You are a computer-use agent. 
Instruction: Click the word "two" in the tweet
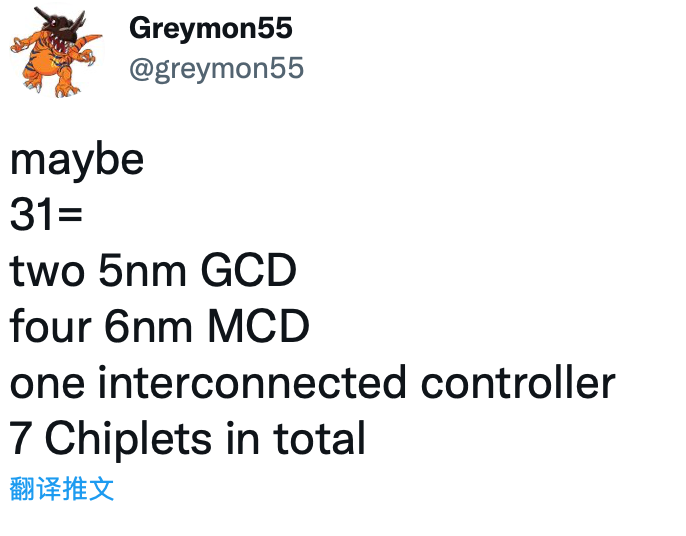click(x=47, y=271)
